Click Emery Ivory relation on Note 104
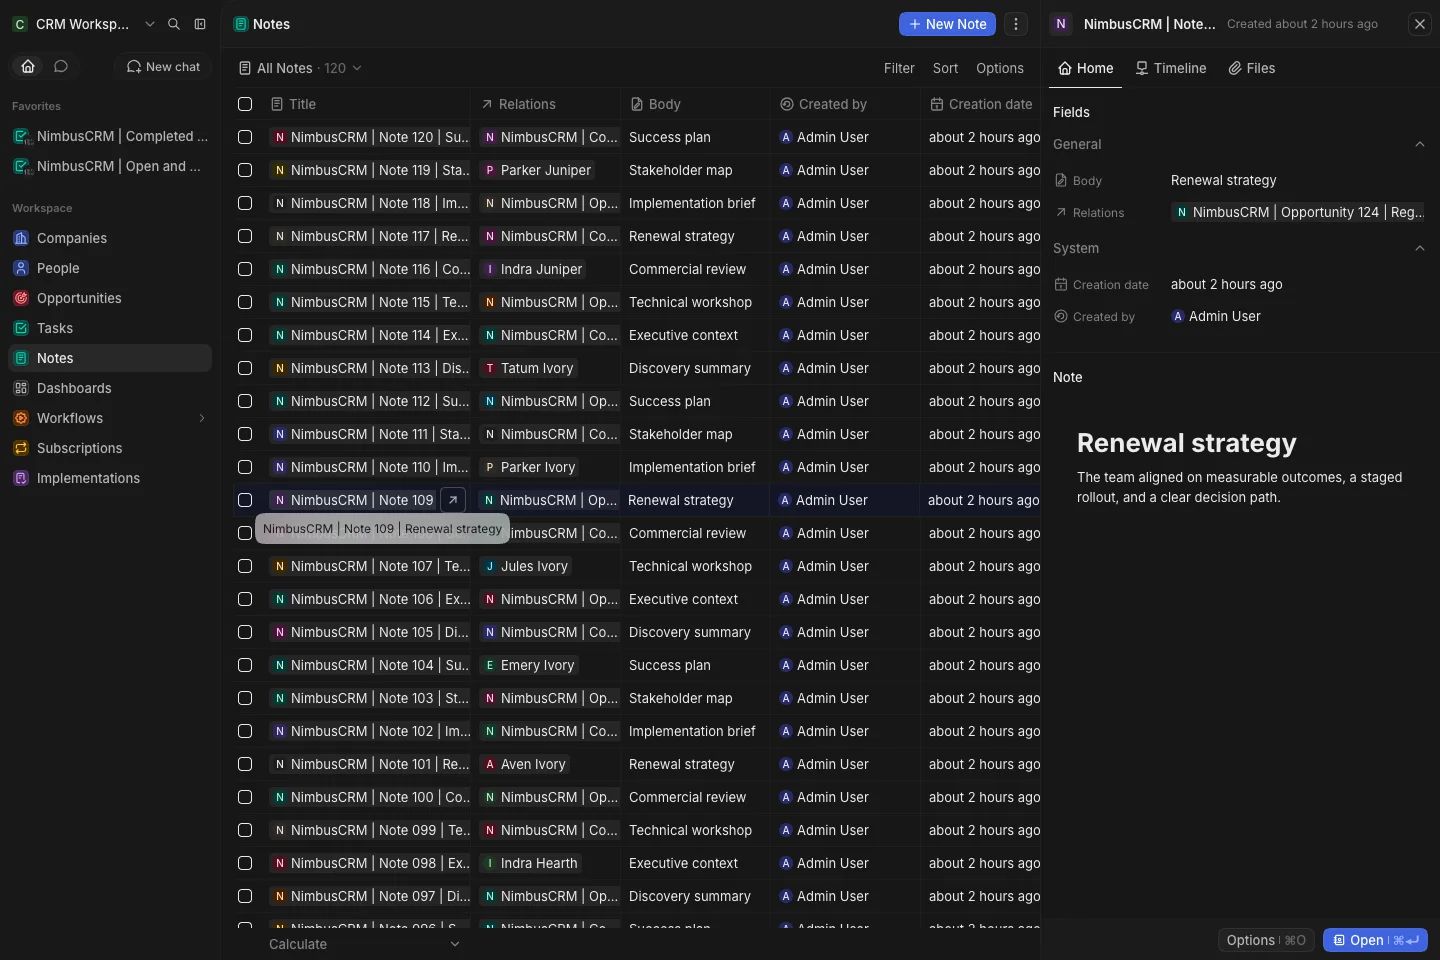The height and width of the screenshot is (960, 1440). pyautogui.click(x=530, y=665)
